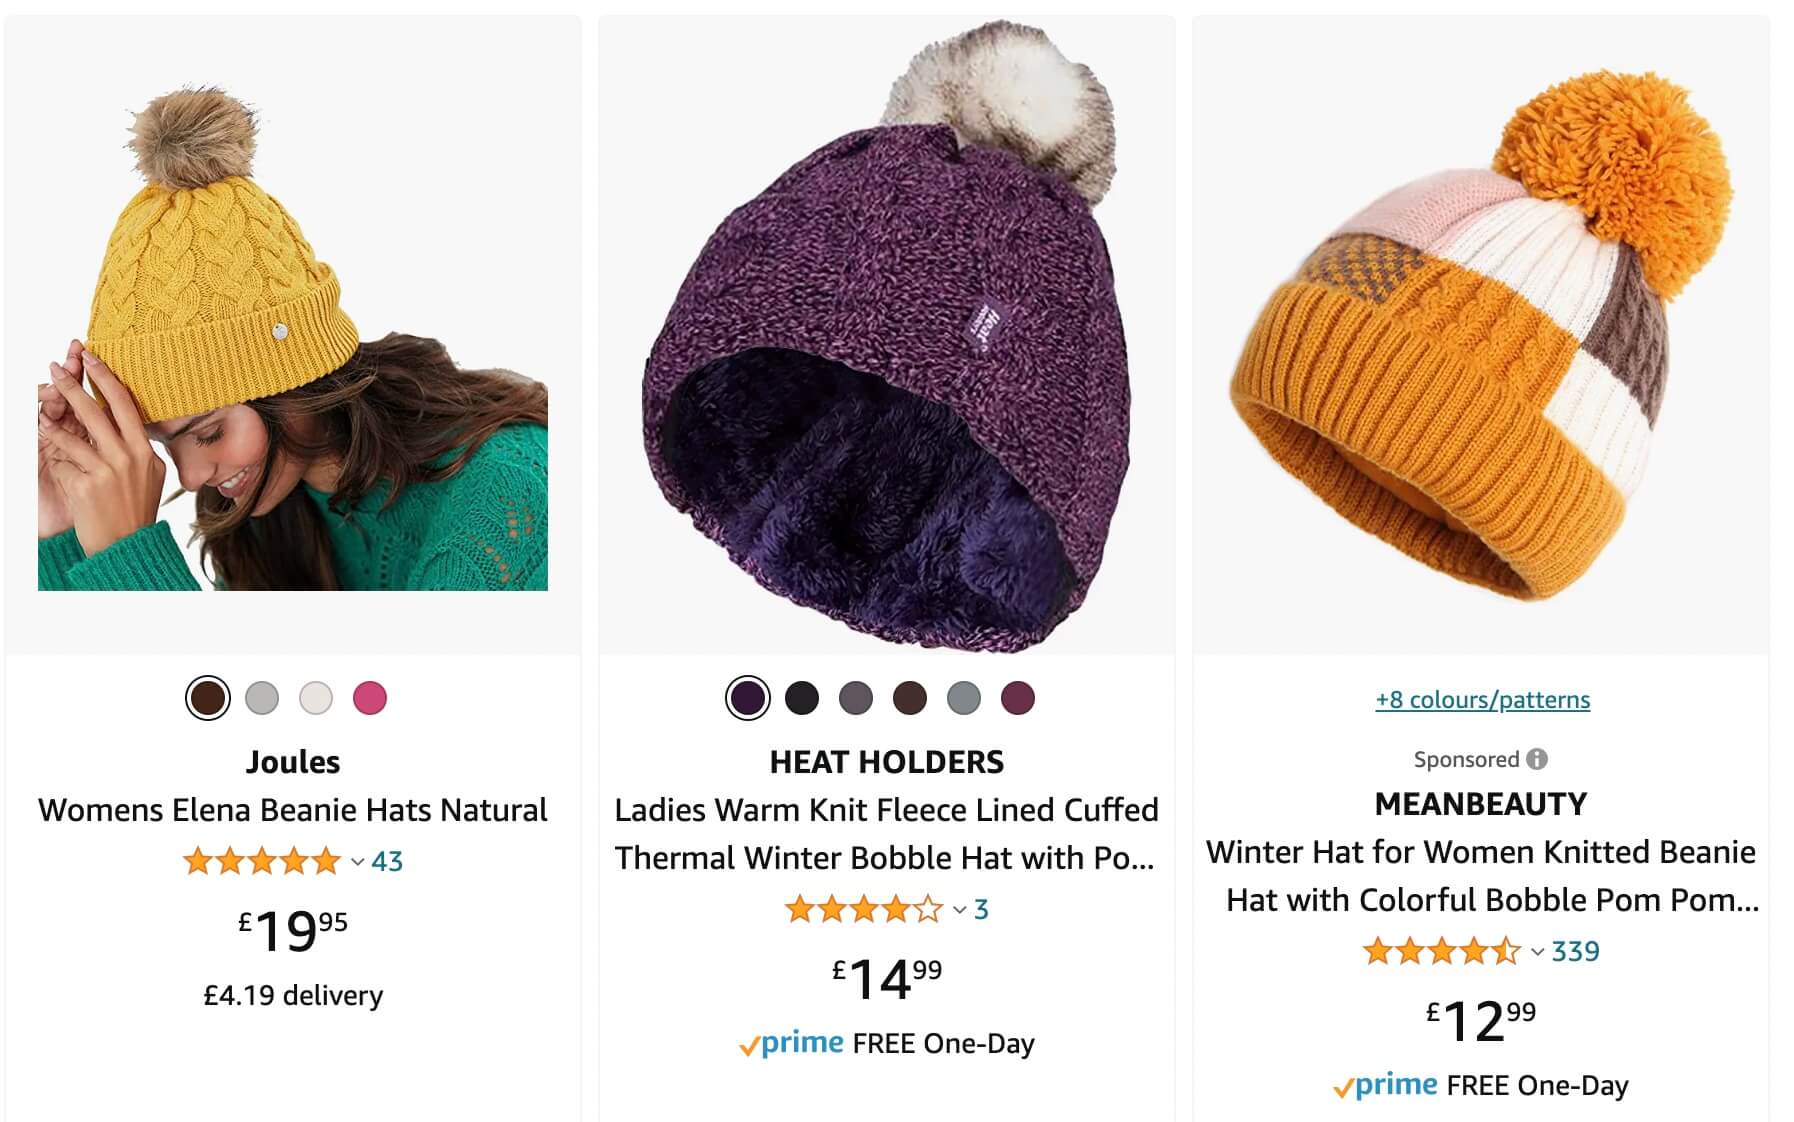
Task: Click the prime logo under Heat Holders hat
Action: click(x=791, y=1043)
